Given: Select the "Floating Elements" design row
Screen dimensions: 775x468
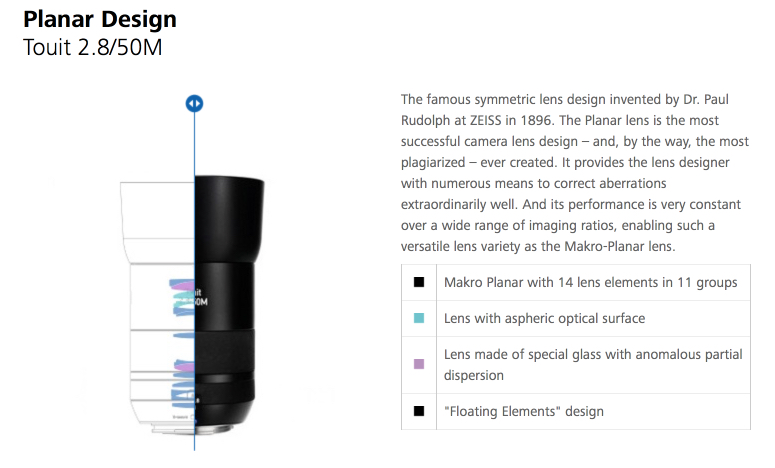Looking at the screenshot, I should pyautogui.click(x=576, y=411).
